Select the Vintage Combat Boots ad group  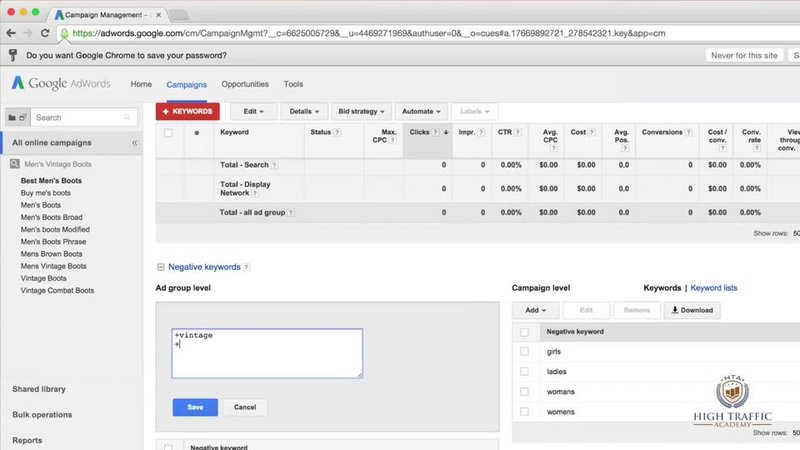57,291
